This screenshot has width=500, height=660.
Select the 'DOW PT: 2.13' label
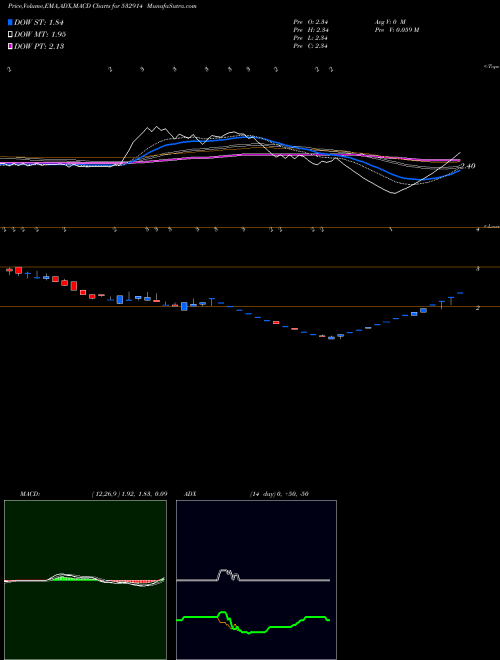click(x=39, y=46)
